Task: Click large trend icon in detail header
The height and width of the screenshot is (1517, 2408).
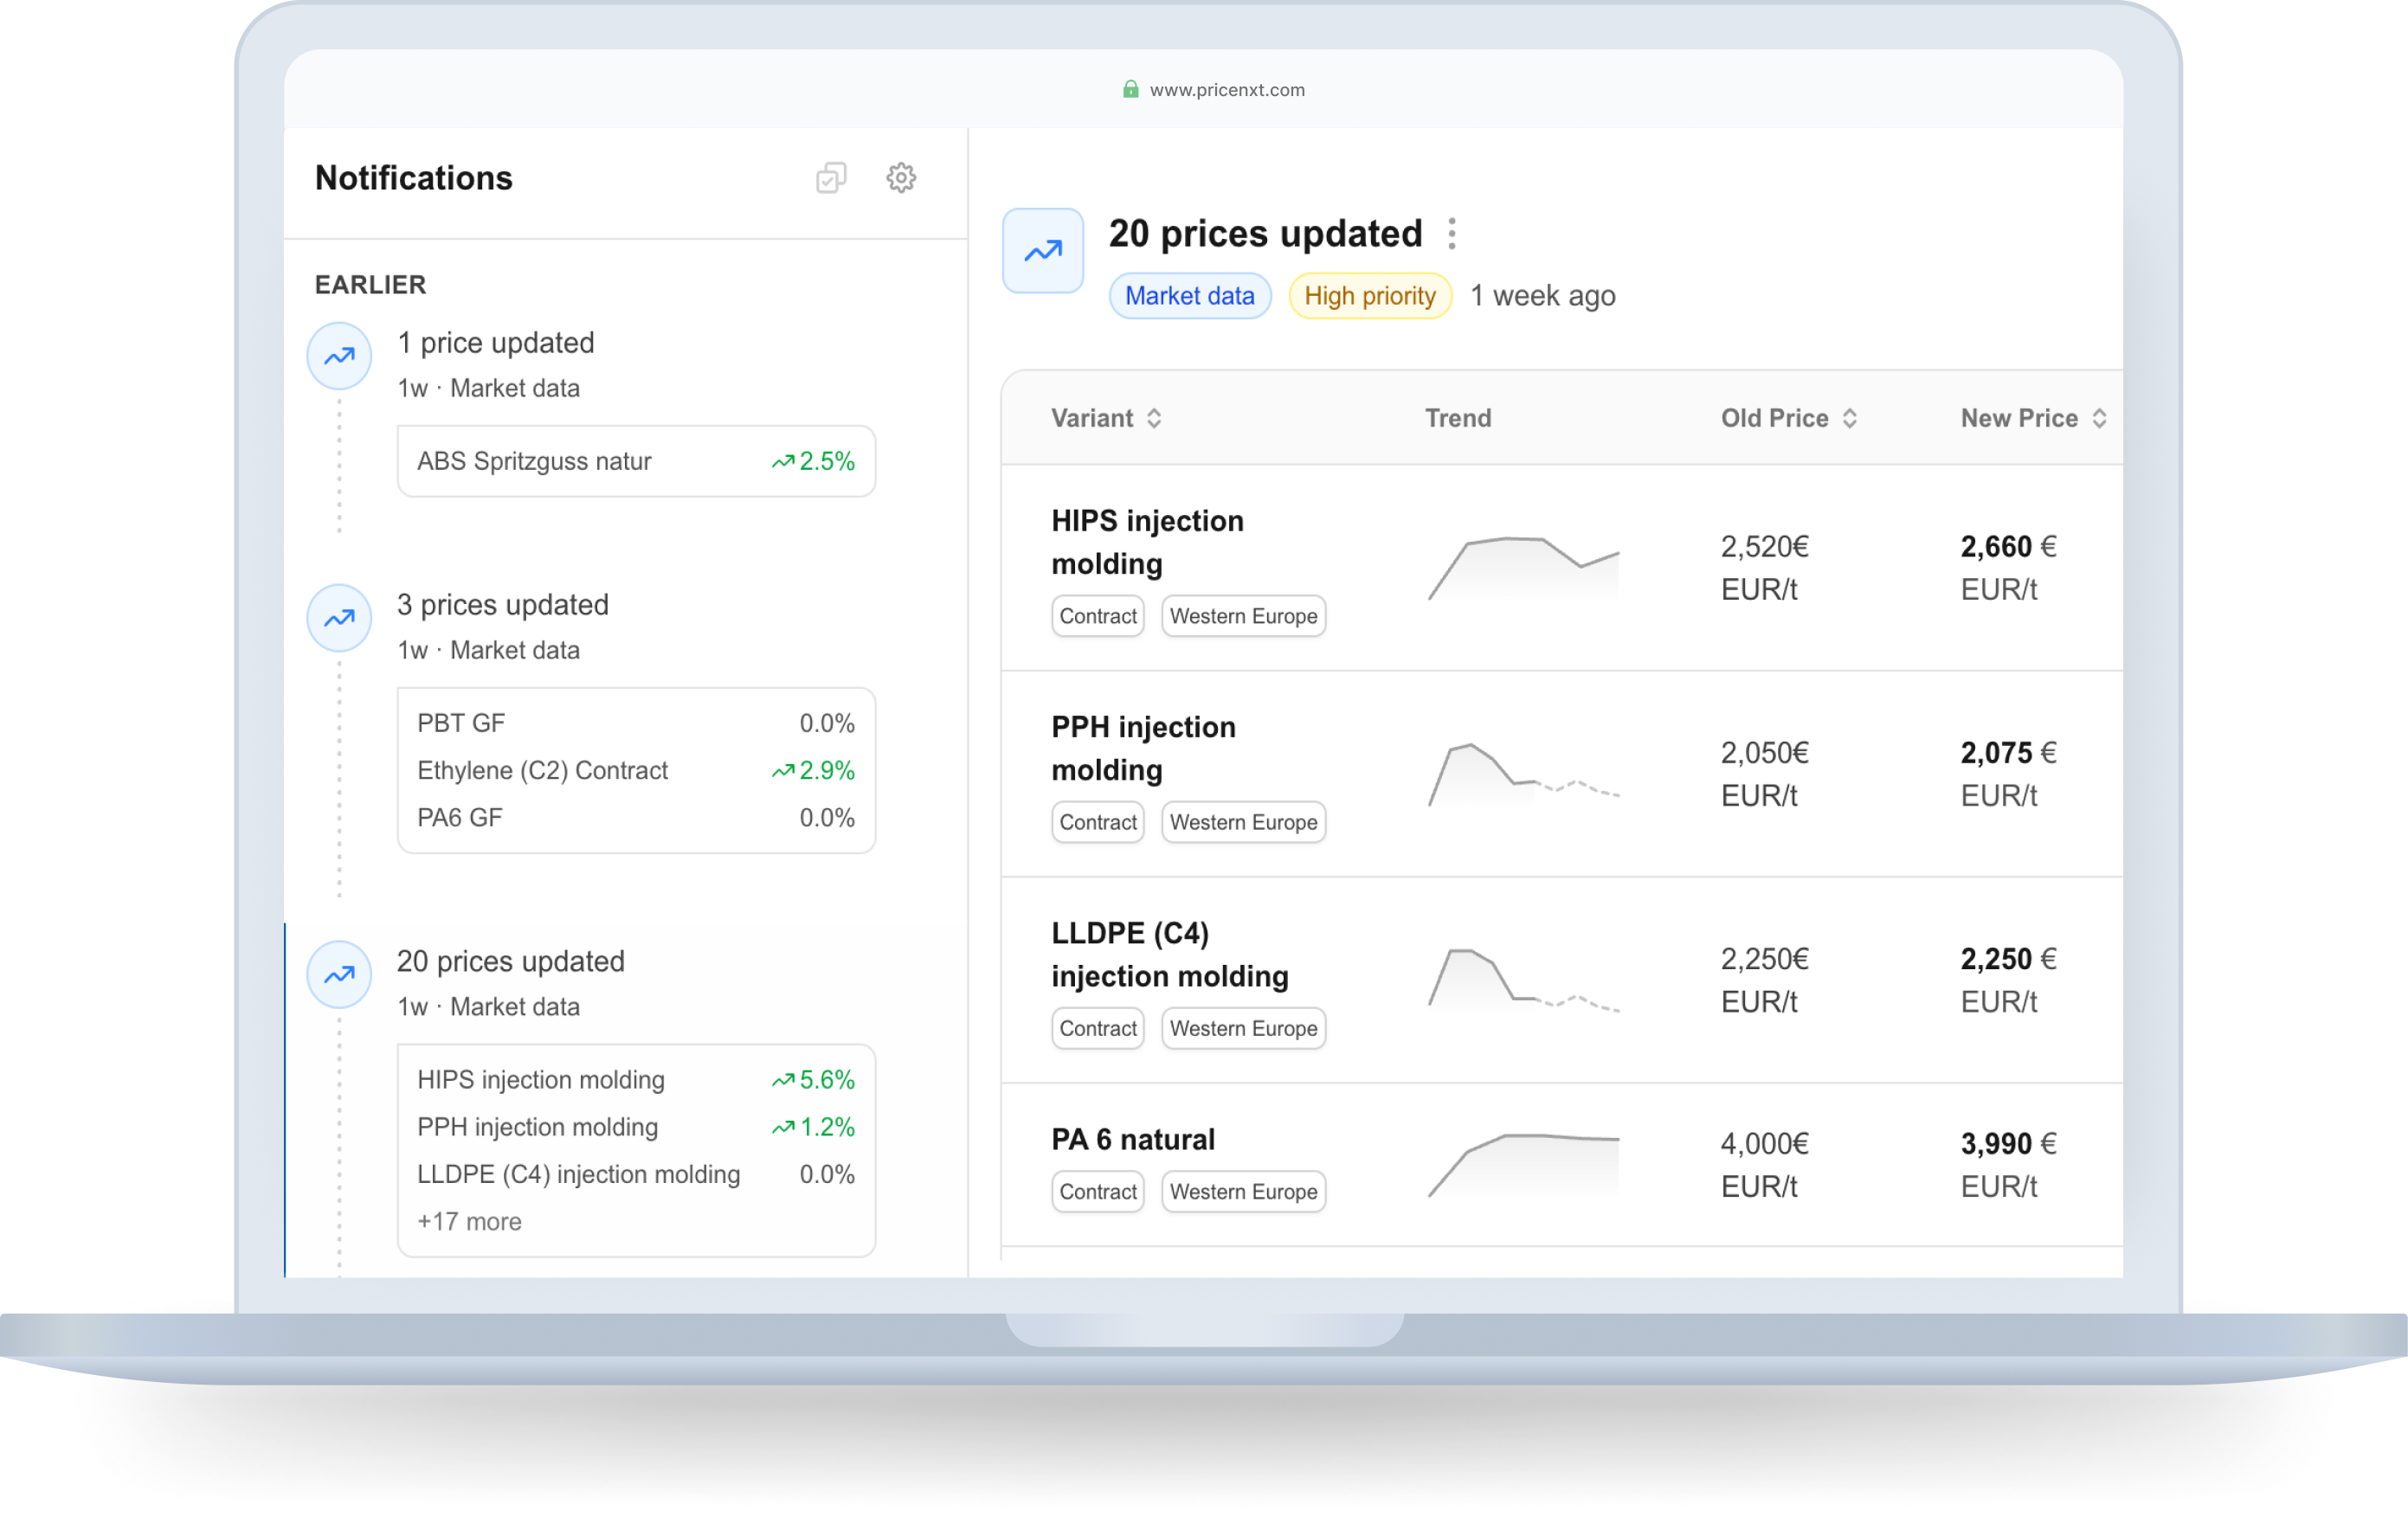Action: [1043, 251]
